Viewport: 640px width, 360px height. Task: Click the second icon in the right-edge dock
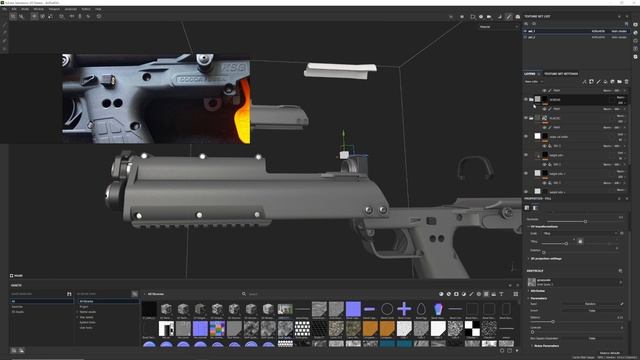(636, 33)
